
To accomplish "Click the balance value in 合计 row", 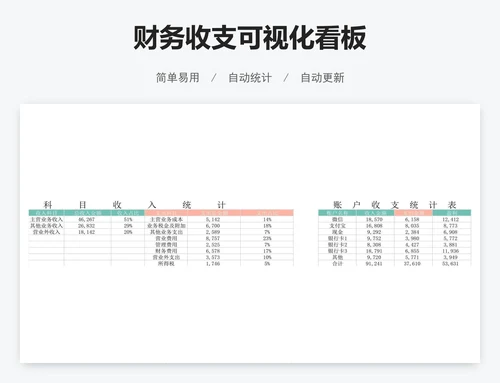I will (x=450, y=264).
